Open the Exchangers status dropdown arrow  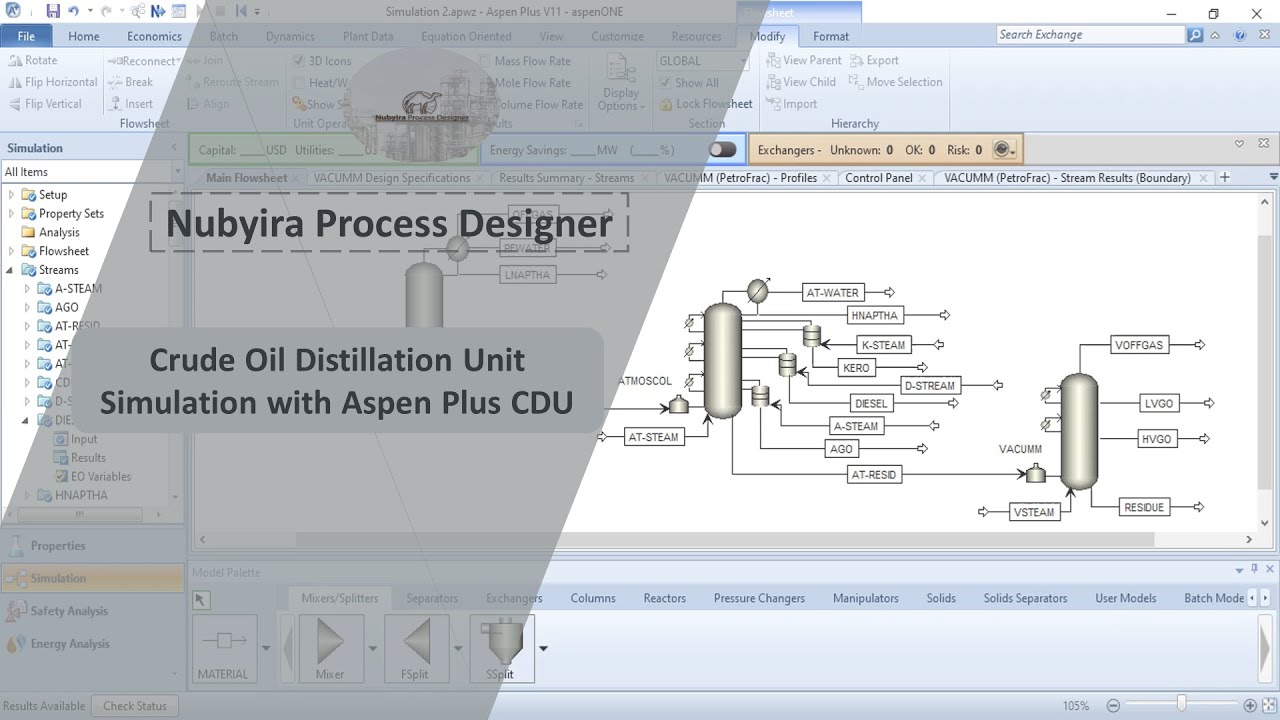coord(1013,151)
